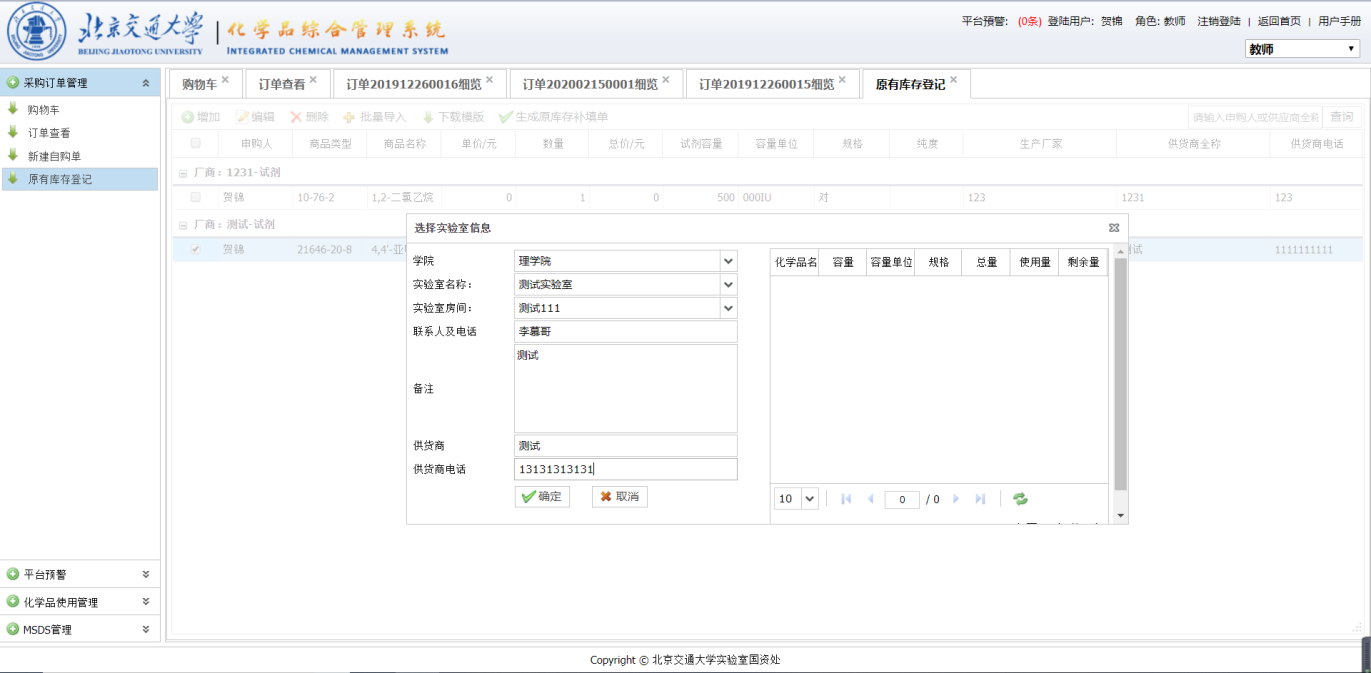1371x673 pixels.
Task: Click next page arrow in dialog pager
Action: [956, 499]
